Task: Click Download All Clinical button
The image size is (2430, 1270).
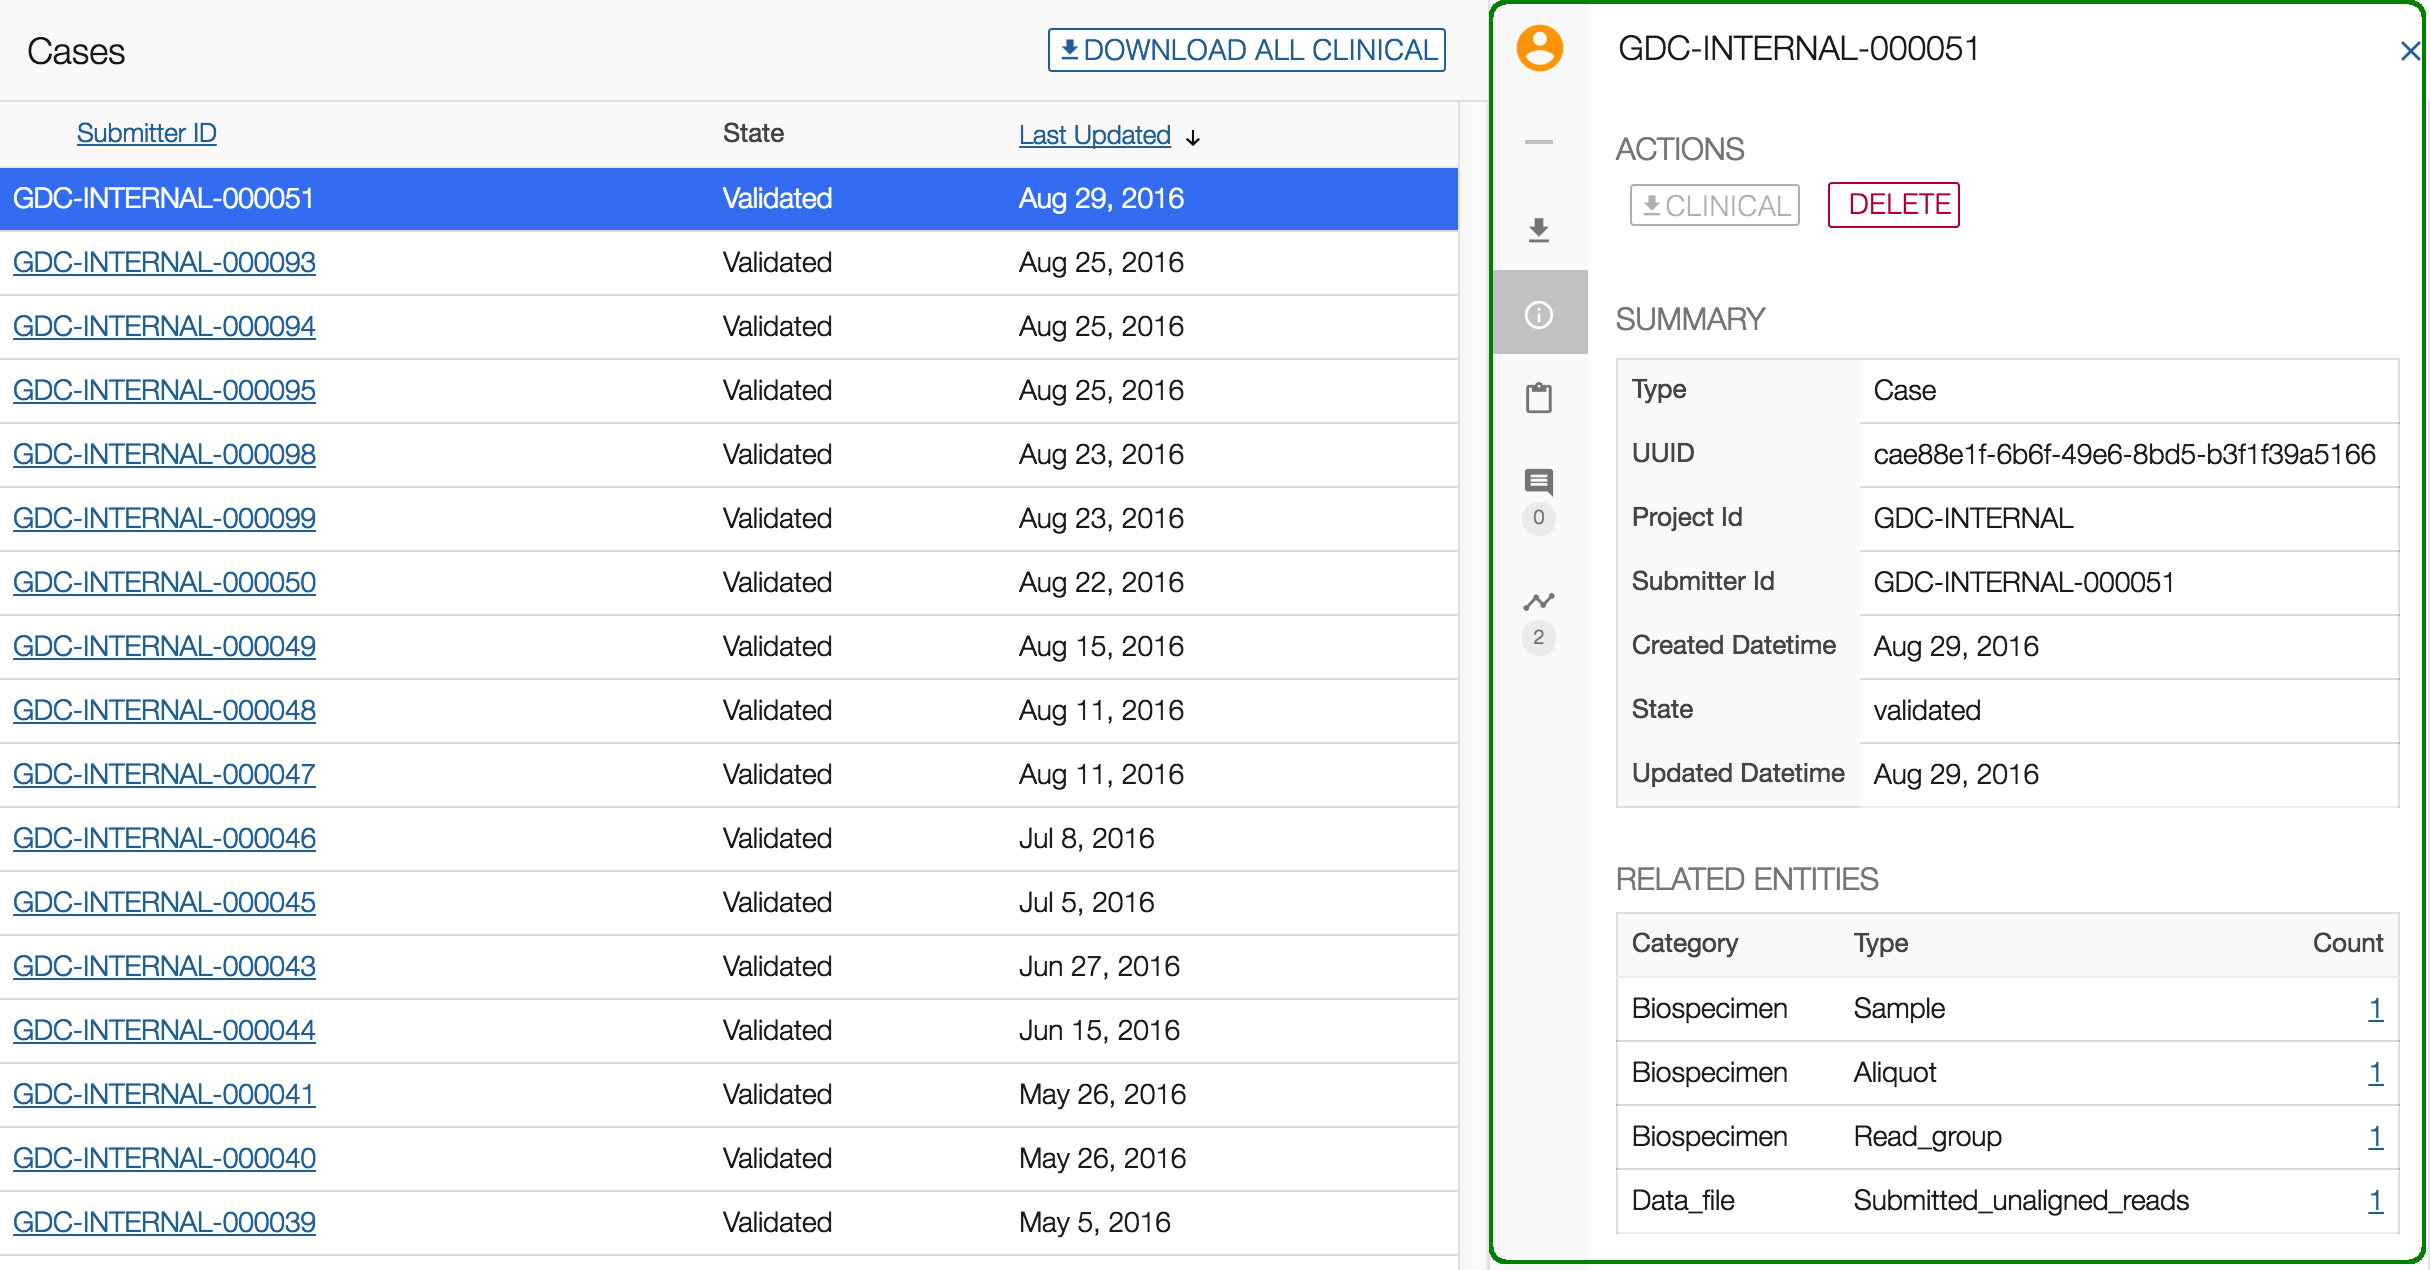Action: 1246,50
